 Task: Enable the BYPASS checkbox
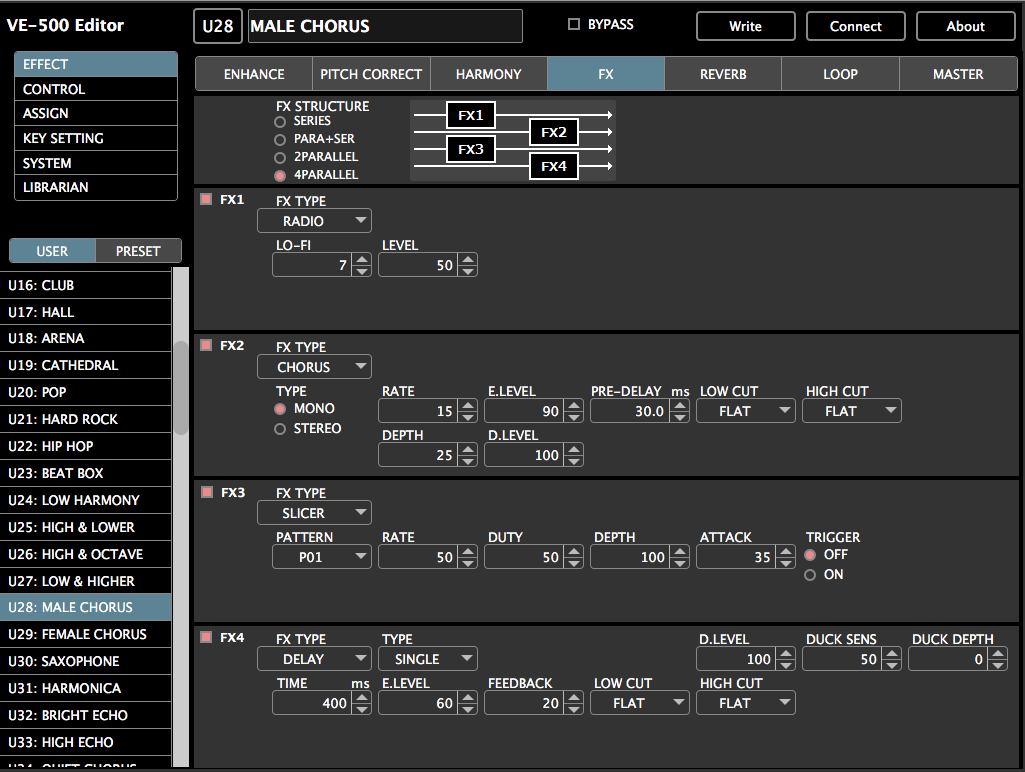click(573, 24)
